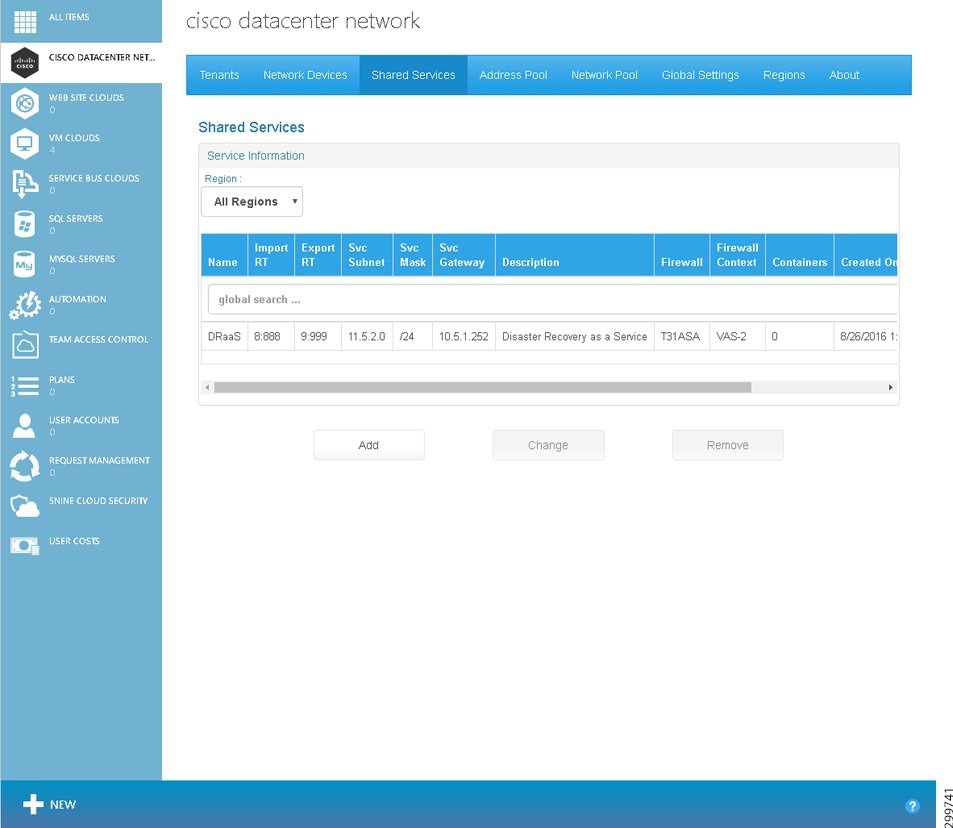Click the scrollbar left arrow

coord(208,387)
